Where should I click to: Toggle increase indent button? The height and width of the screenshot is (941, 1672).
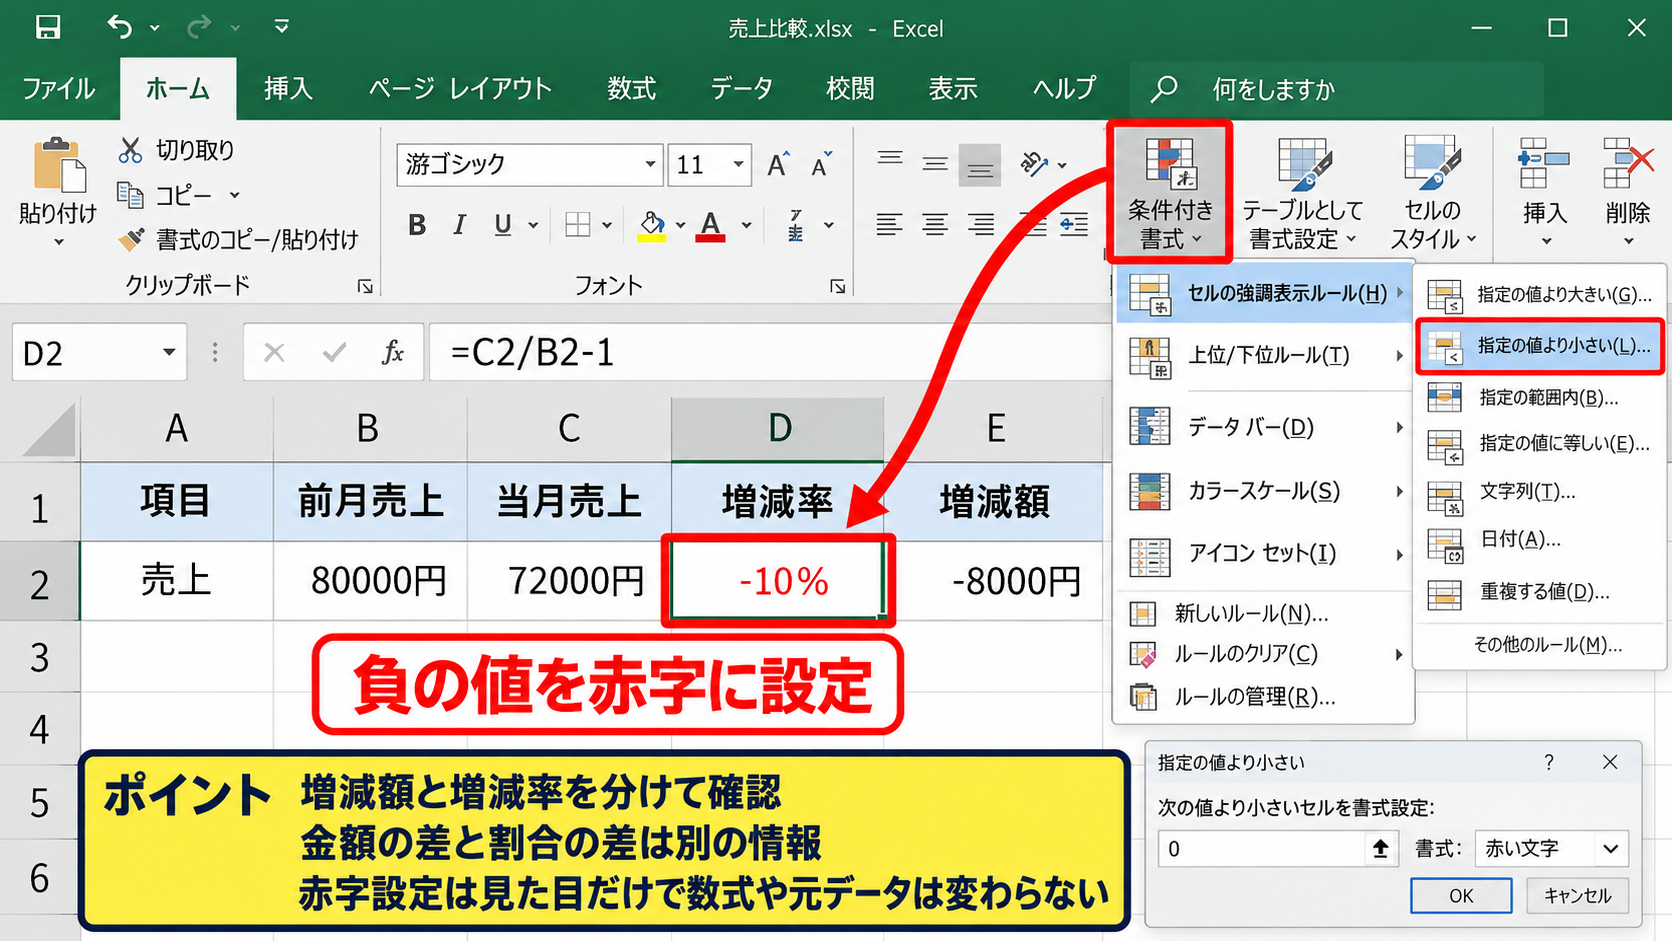coord(1075,225)
